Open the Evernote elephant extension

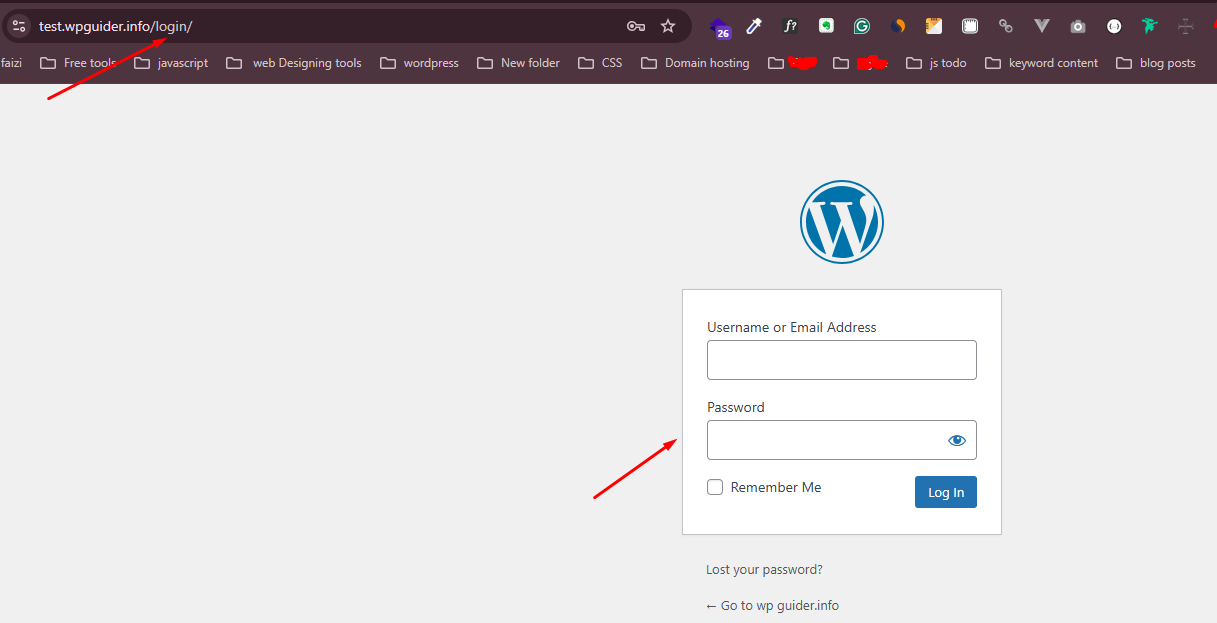click(826, 26)
